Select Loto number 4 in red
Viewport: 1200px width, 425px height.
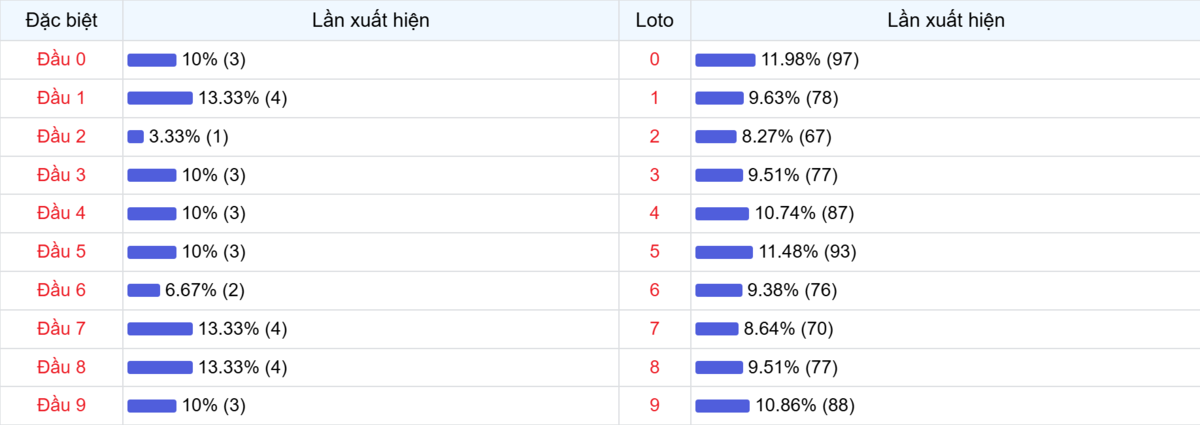click(654, 213)
